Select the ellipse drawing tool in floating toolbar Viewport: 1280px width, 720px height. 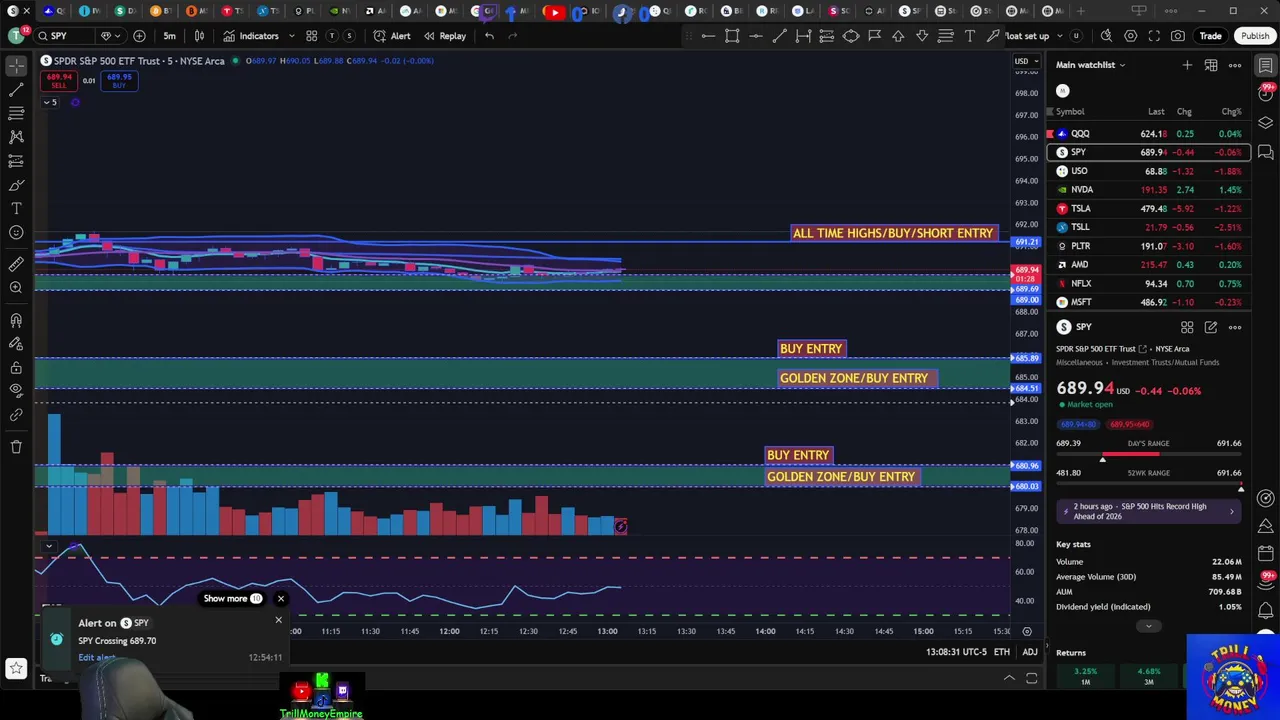coord(851,36)
